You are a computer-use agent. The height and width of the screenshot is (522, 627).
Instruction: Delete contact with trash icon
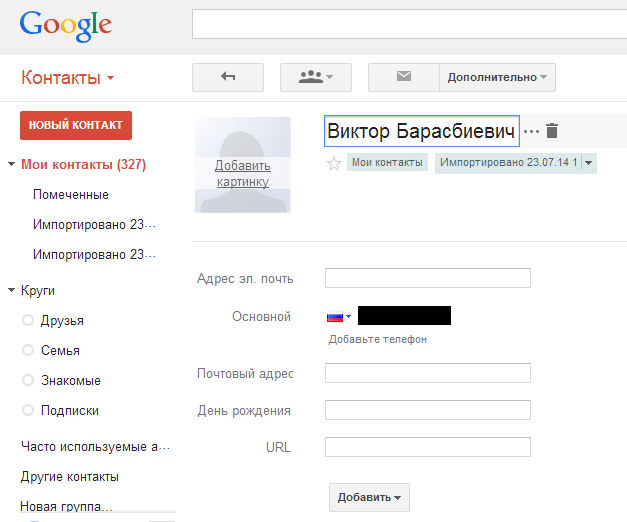tap(552, 131)
